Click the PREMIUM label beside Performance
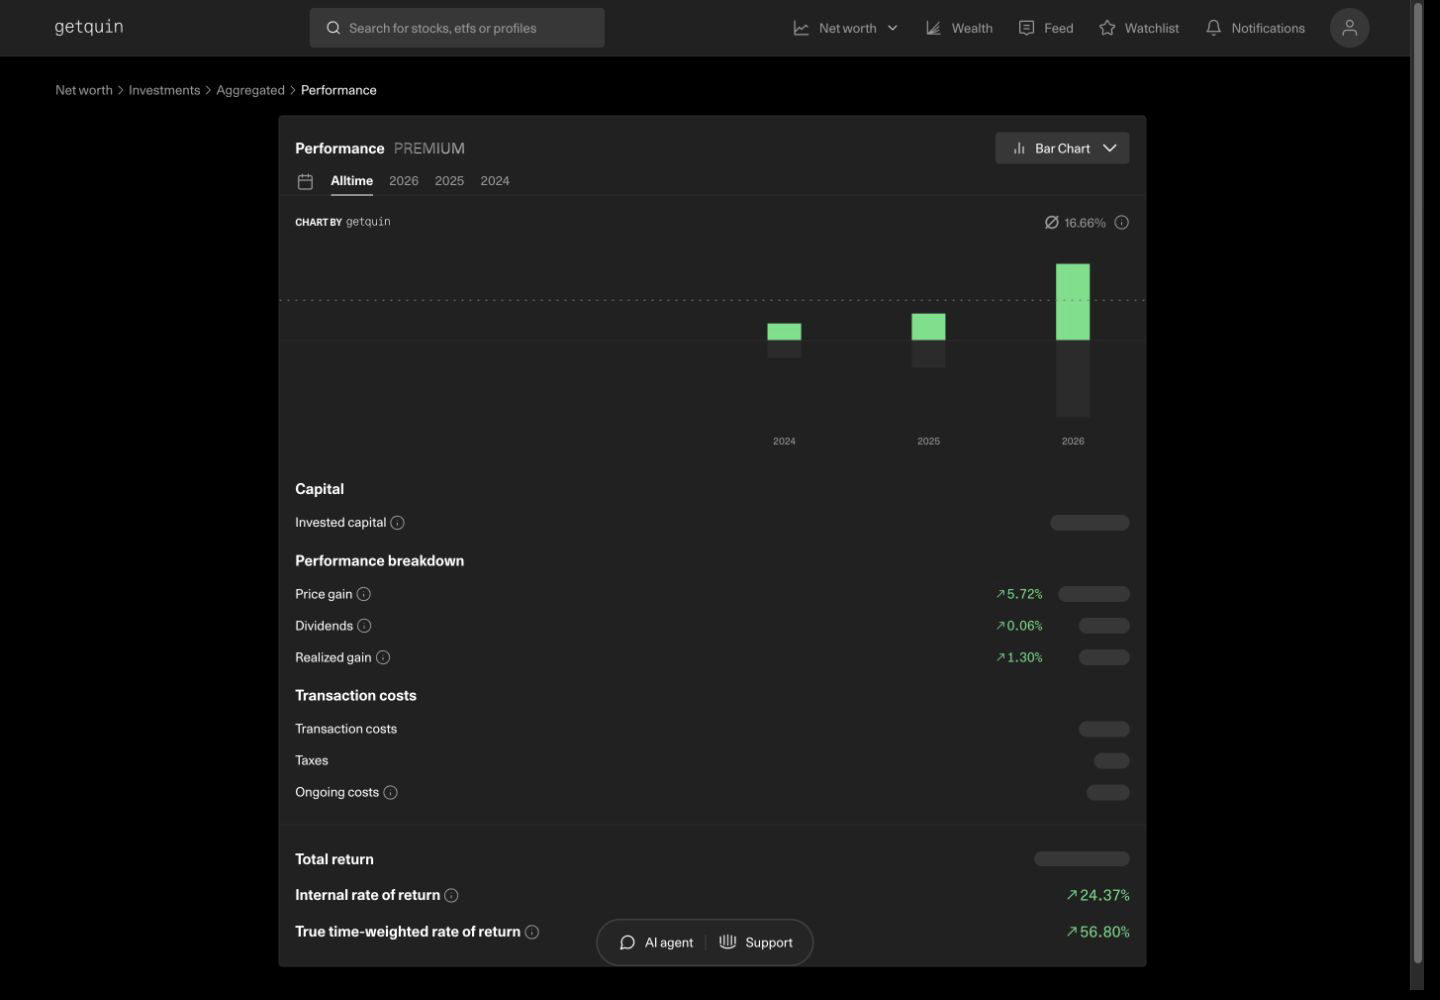Screen dimensions: 1440x1000 click(429, 148)
